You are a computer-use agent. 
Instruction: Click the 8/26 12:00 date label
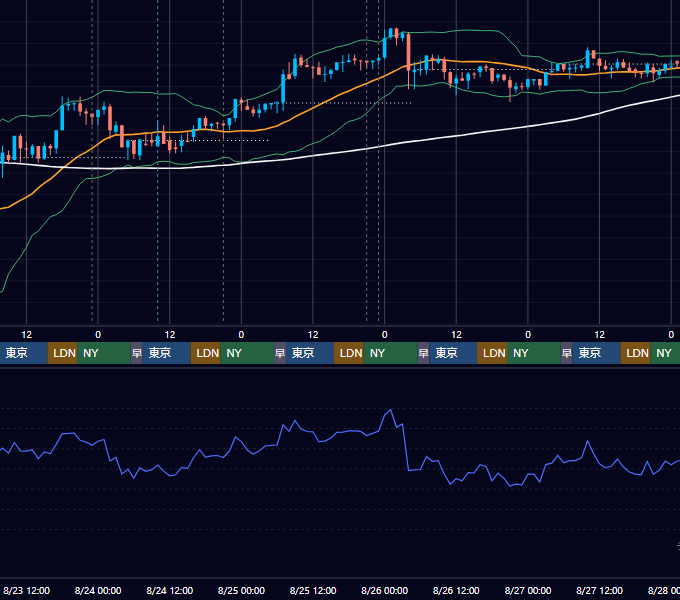[456, 590]
